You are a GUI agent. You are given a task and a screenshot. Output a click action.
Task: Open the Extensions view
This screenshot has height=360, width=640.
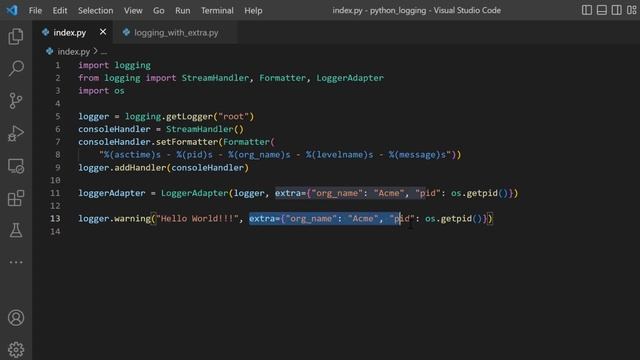coord(16,198)
